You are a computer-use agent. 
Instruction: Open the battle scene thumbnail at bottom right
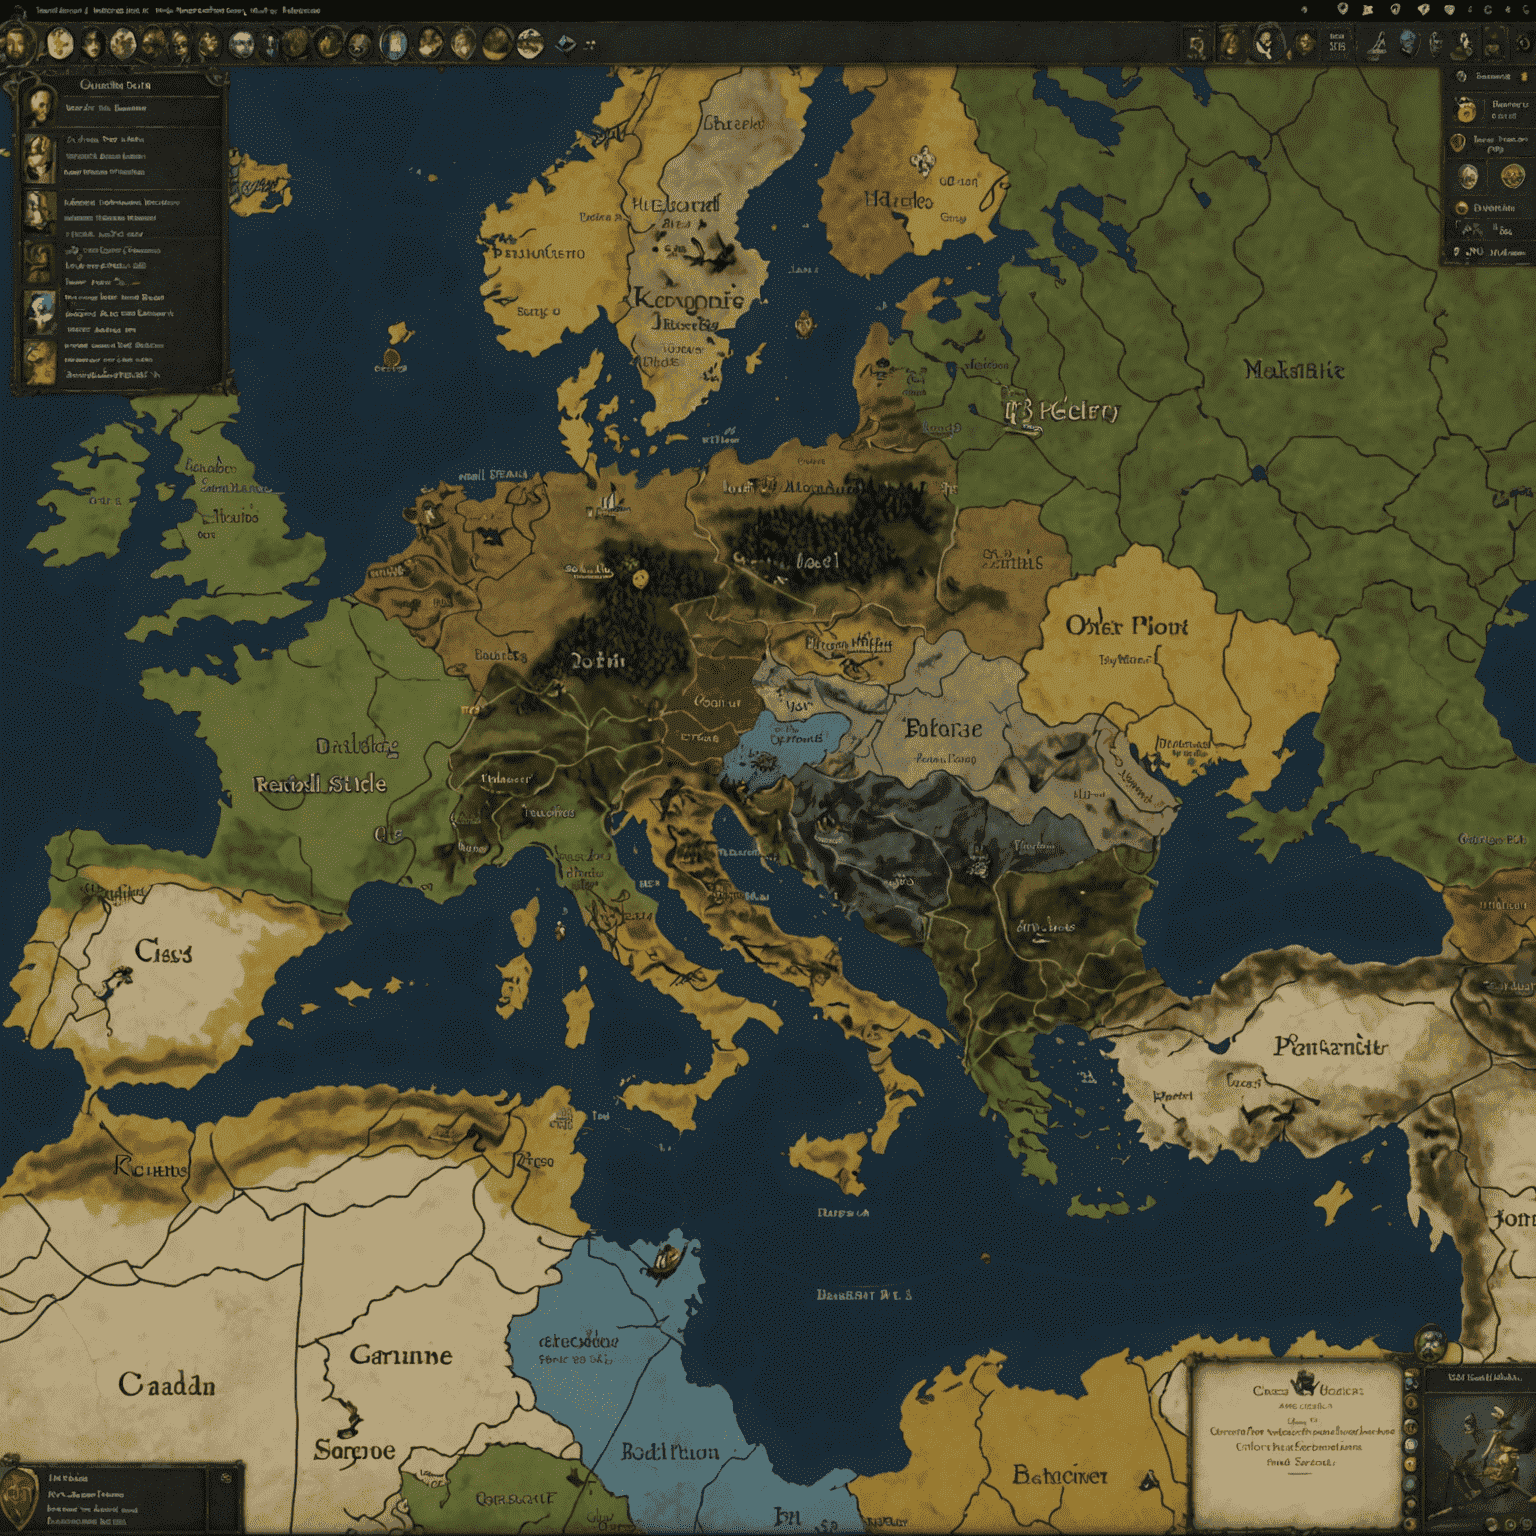point(1480,1460)
